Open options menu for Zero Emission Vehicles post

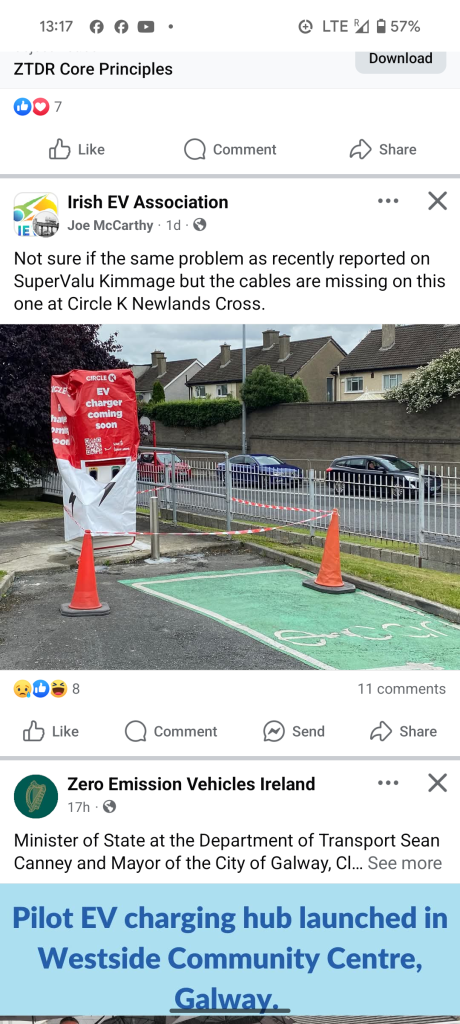coord(388,782)
